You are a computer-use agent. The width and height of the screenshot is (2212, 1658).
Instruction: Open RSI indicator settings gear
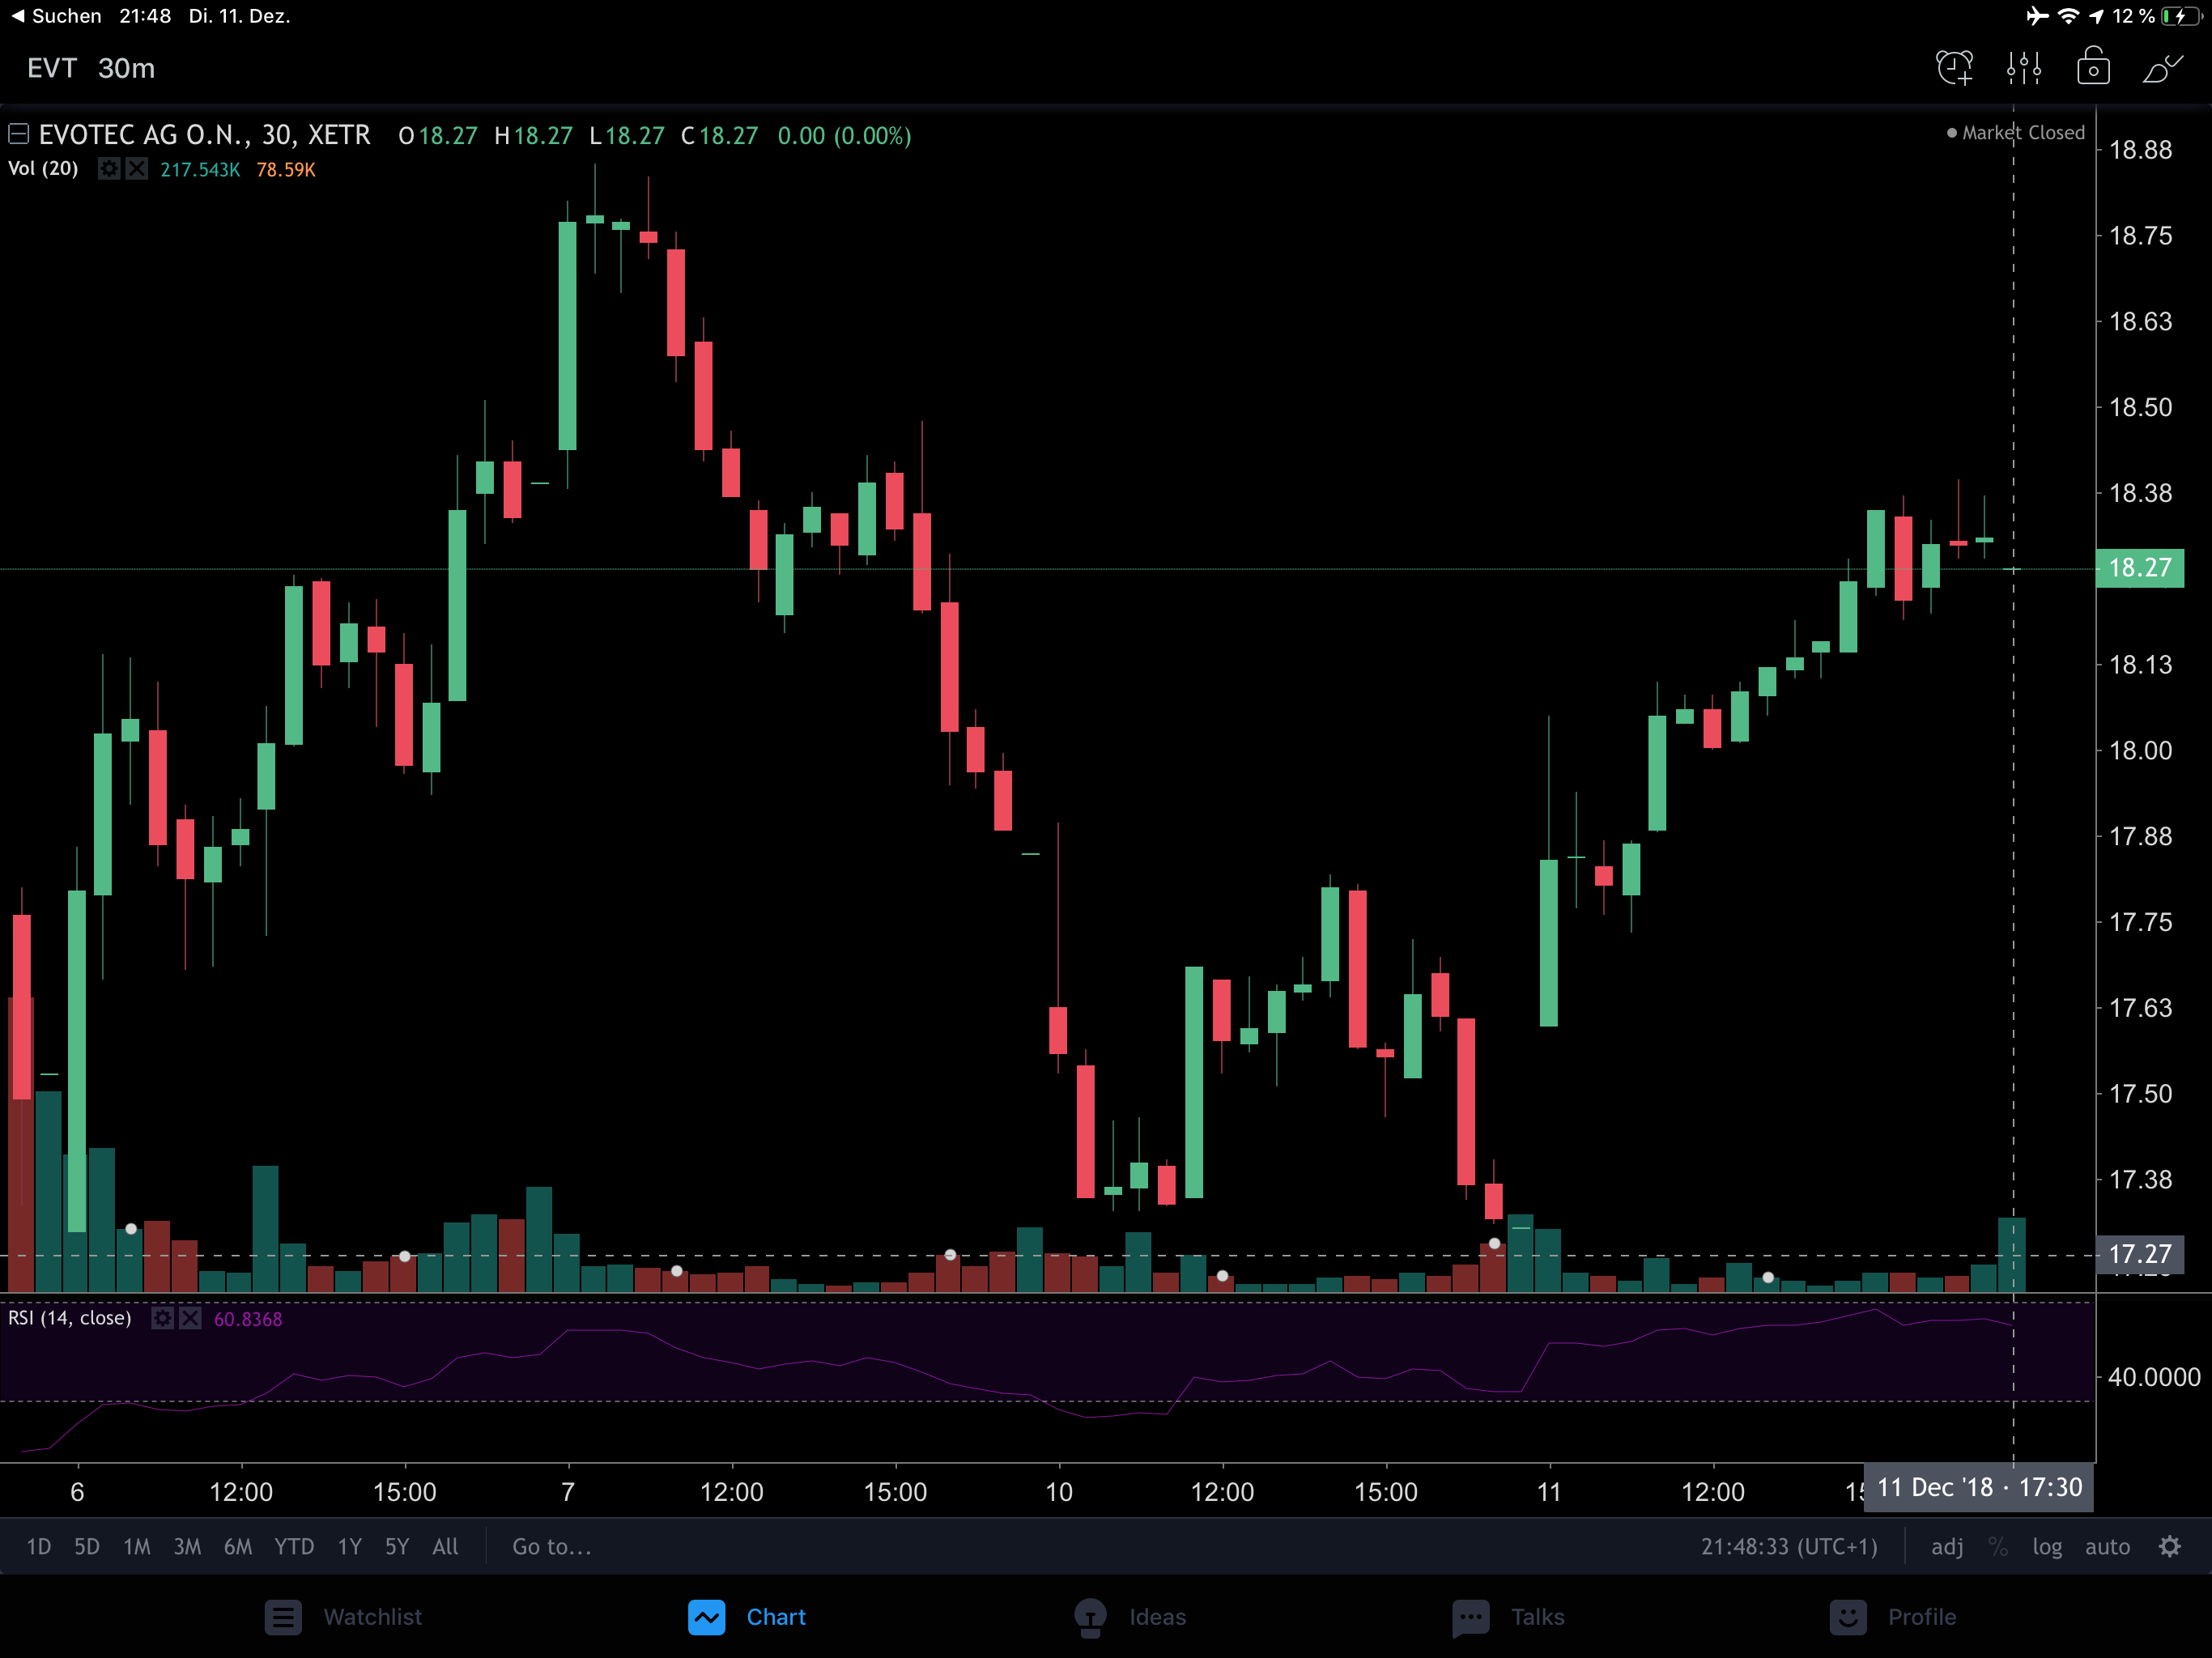162,1318
